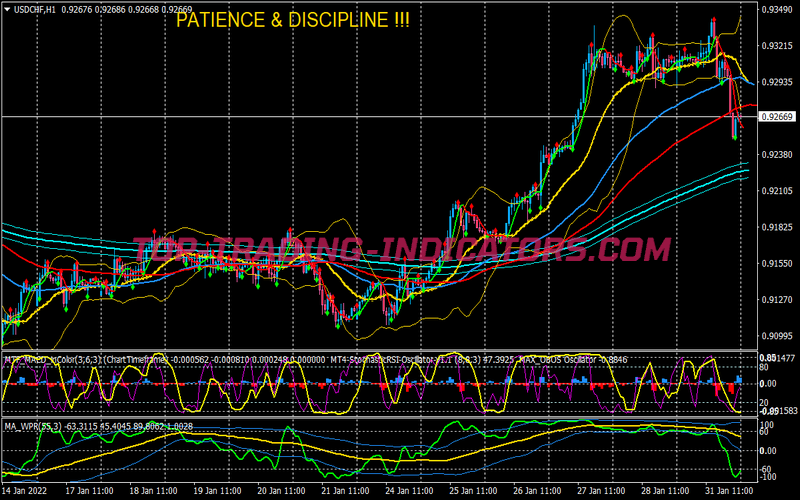Select the MAX_OBOS Oscillator indicator label
This screenshot has width=800, height=500.
[557, 360]
